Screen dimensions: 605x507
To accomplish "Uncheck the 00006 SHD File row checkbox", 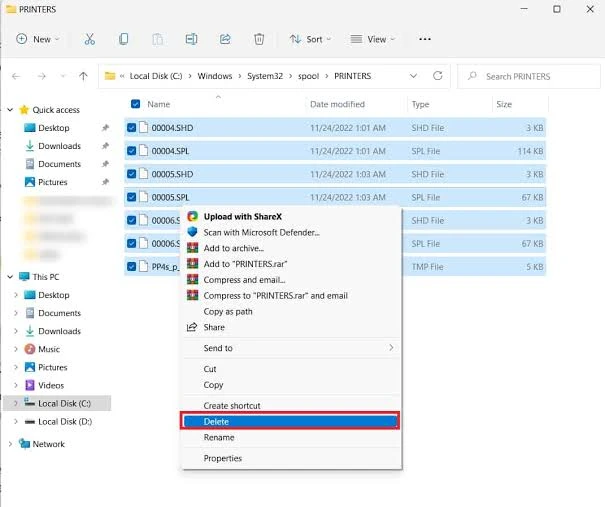I will point(132,220).
